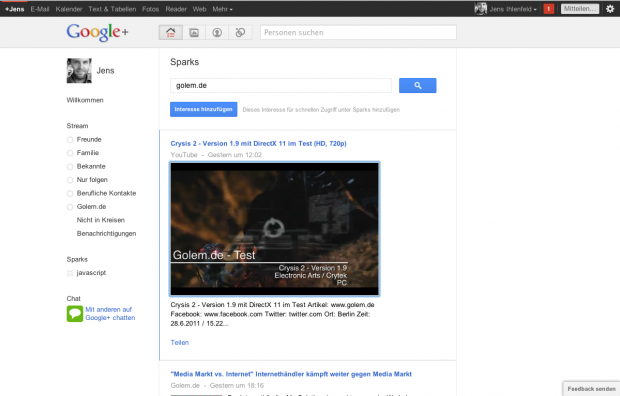Viewport: 620px width, 396px height.
Task: Select the Bekannte circle stream
Action: [91, 167]
